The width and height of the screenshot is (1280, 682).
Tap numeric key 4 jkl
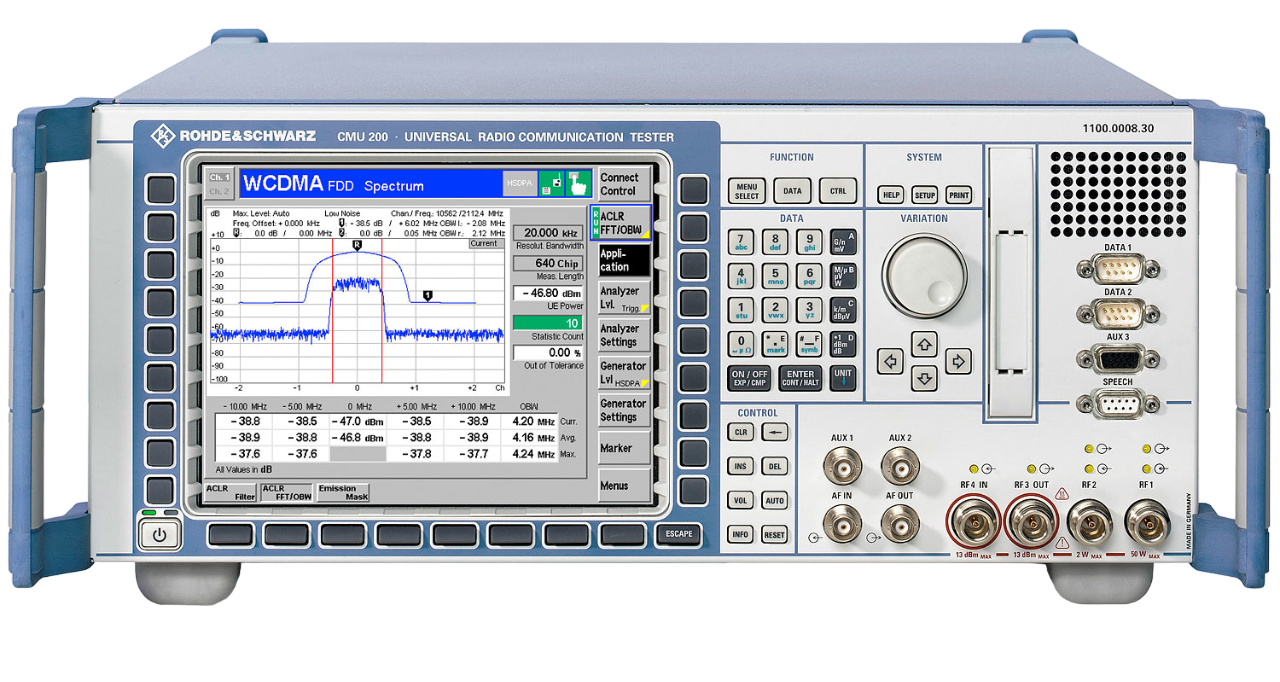(741, 276)
